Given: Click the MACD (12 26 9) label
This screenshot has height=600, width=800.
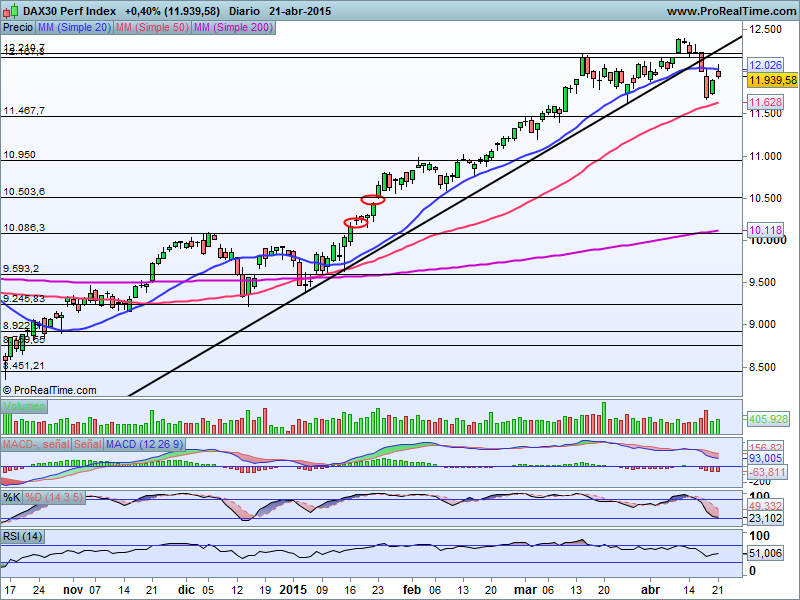Looking at the screenshot, I should pos(144,444).
